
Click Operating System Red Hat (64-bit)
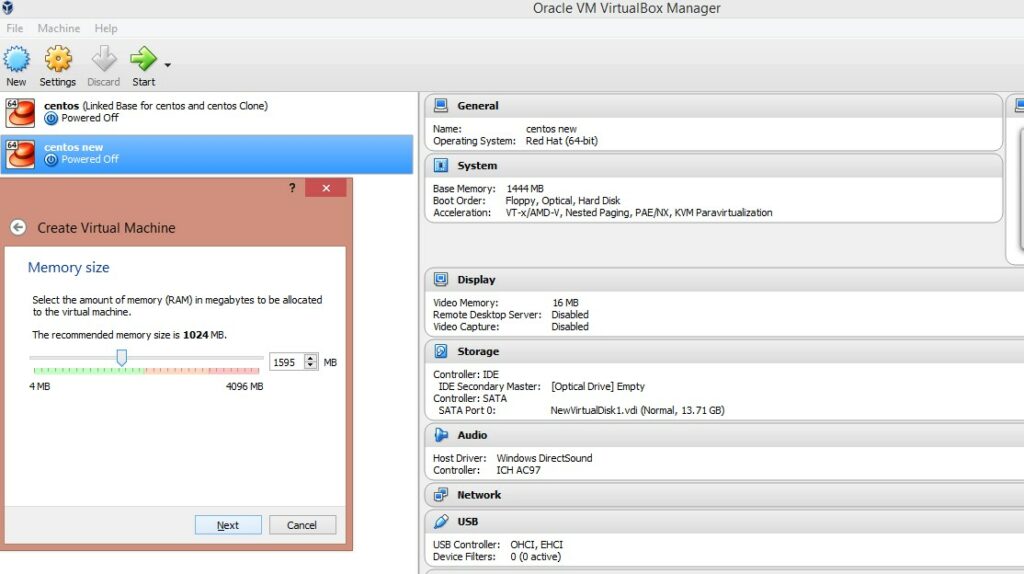pyautogui.click(x=562, y=141)
